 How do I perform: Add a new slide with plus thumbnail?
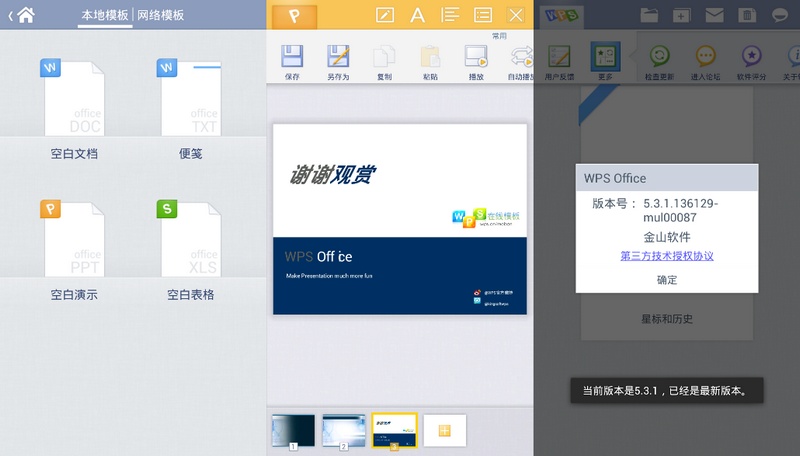444,431
